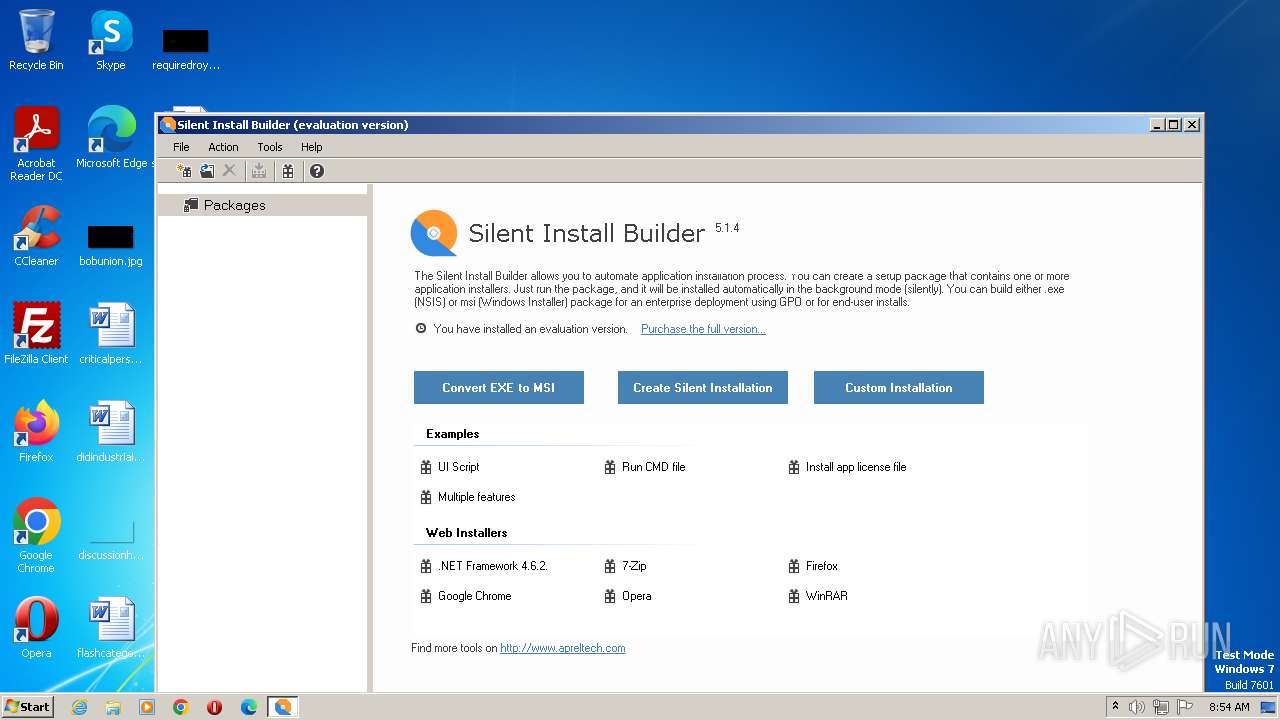
Task: Open the www.apreltech.com link
Action: [563, 648]
